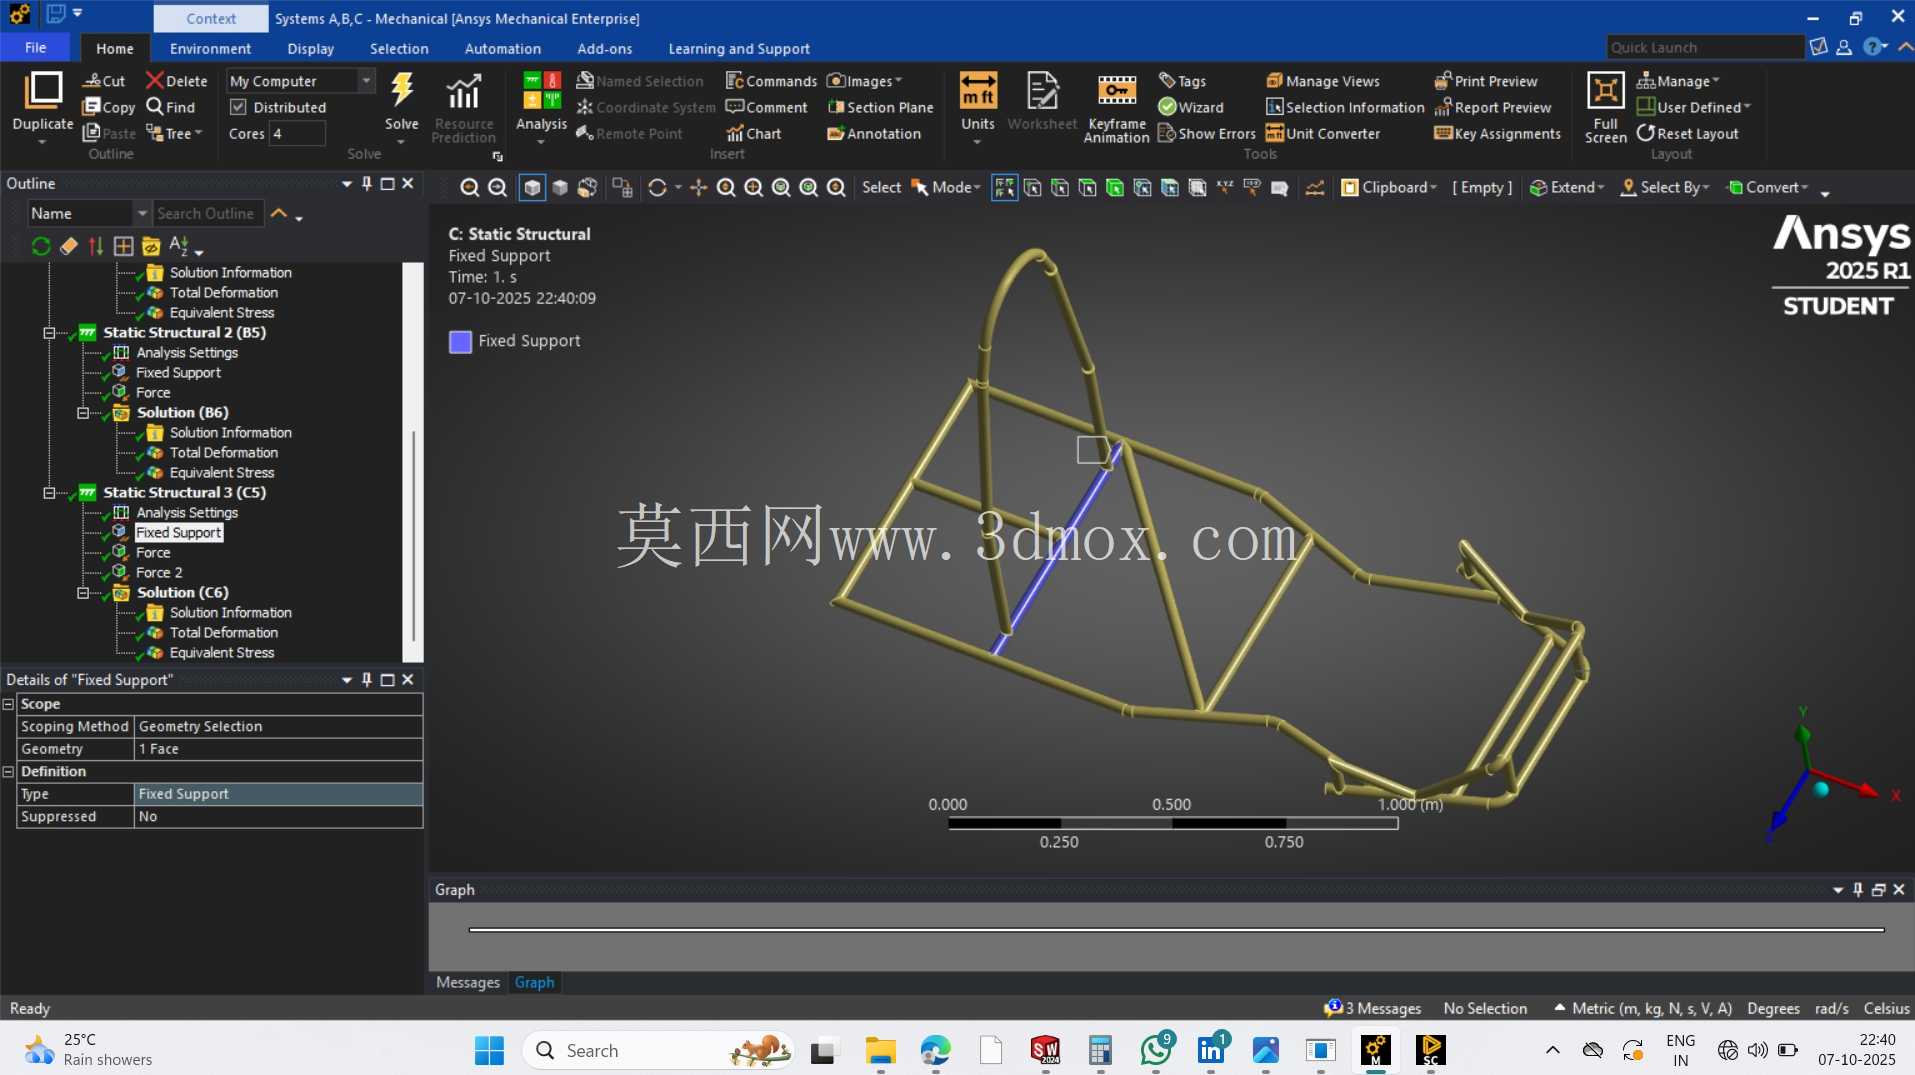Click Key Assignments button
This screenshot has width=1915, height=1075.
click(1497, 133)
